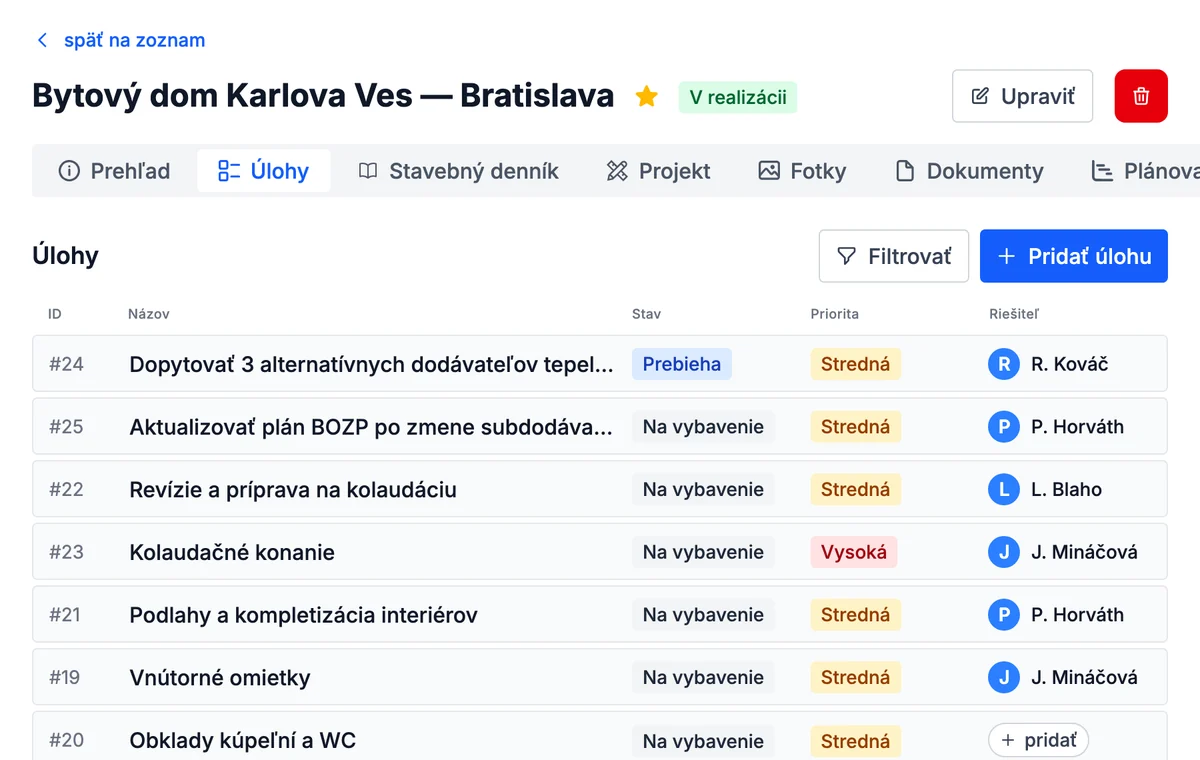Click Stredná priority of task #21
Screen dimensions: 1200x760
click(x=856, y=615)
